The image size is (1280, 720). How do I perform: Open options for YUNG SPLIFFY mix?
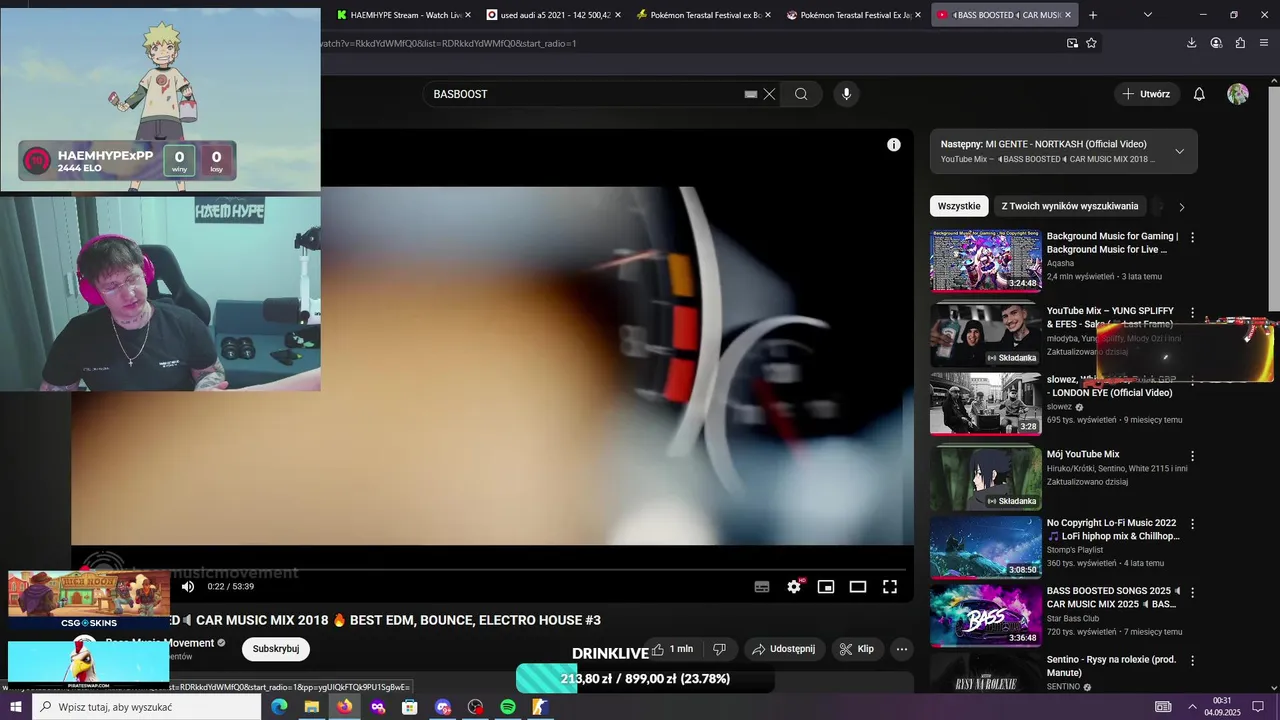tap(1191, 313)
